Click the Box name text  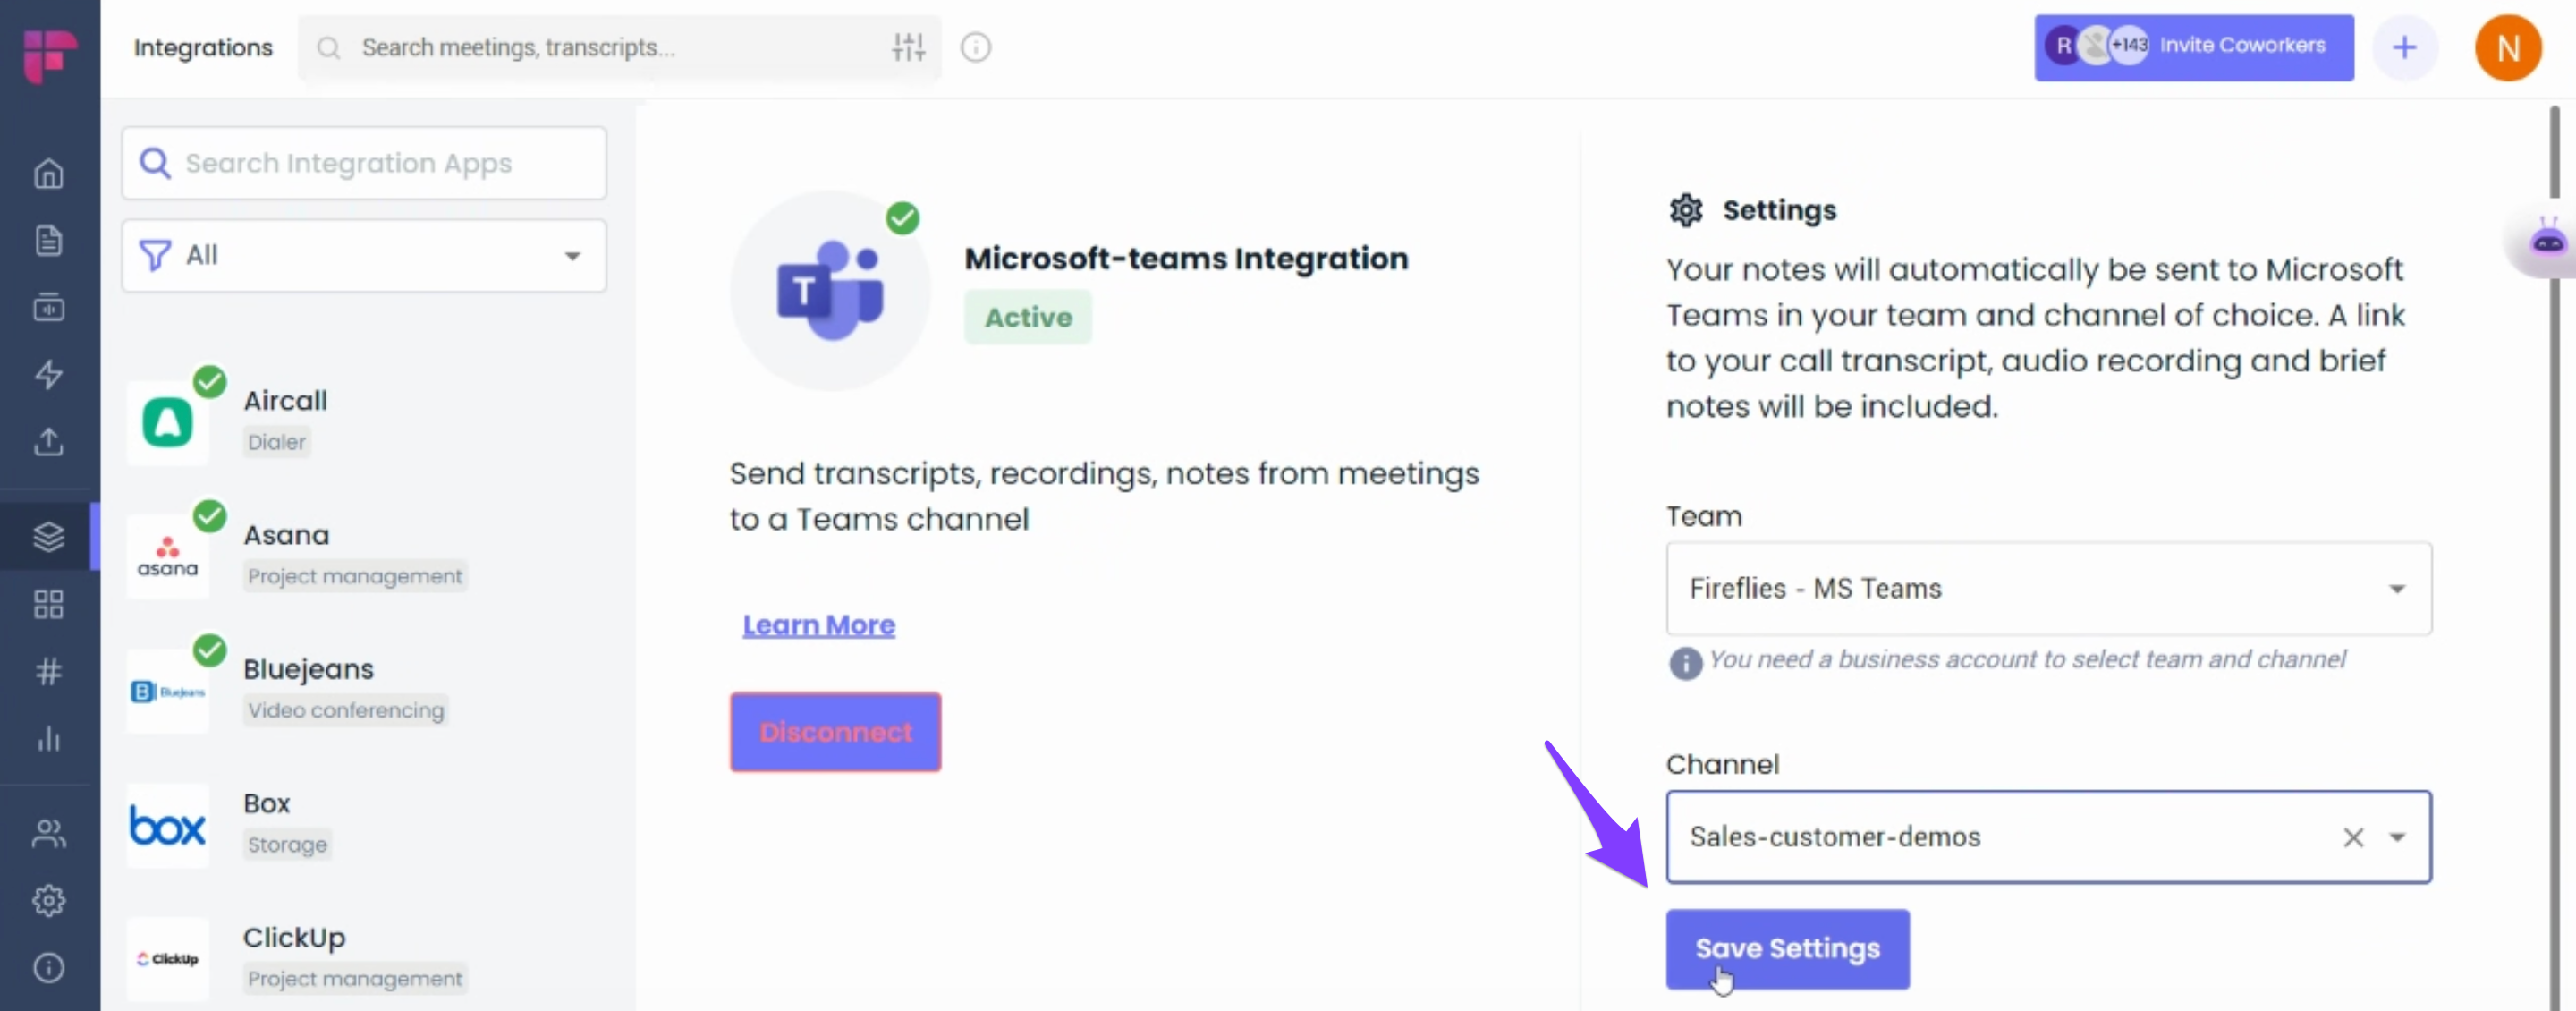266,803
